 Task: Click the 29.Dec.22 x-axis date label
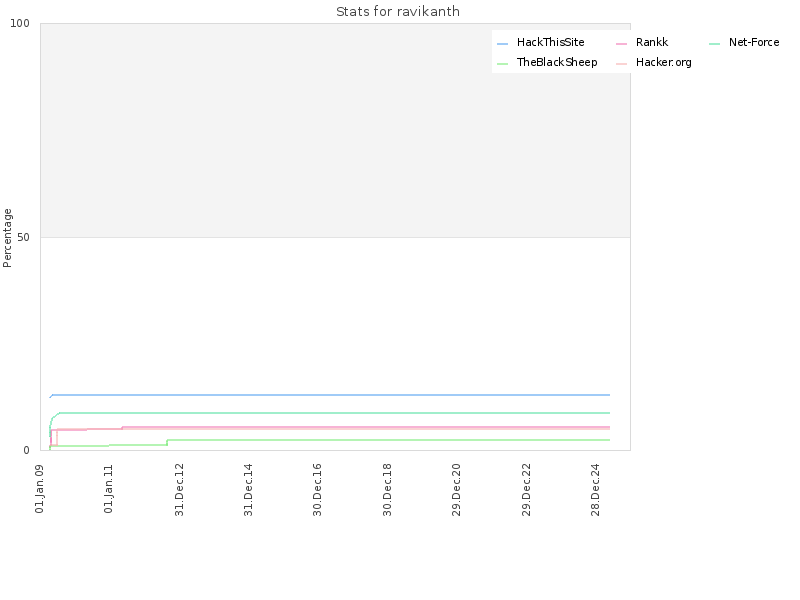[526, 490]
